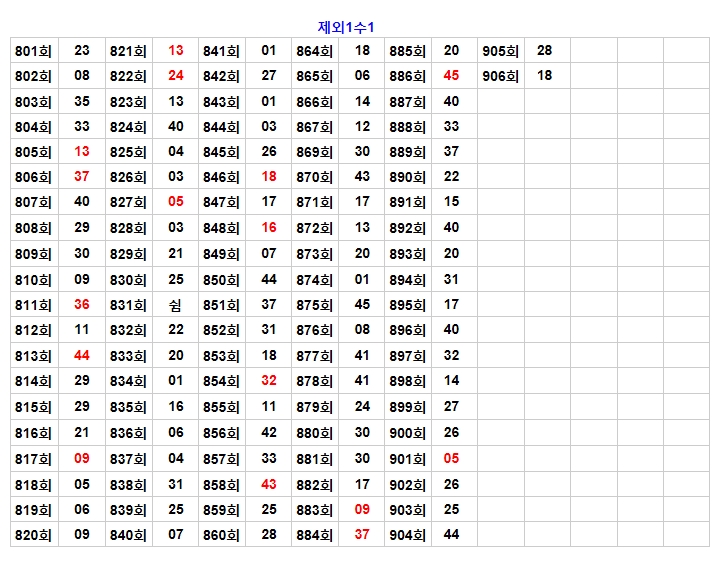The width and height of the screenshot is (728, 579).
Task: Click the 쉼 cell beside 831회
Action: (x=176, y=305)
